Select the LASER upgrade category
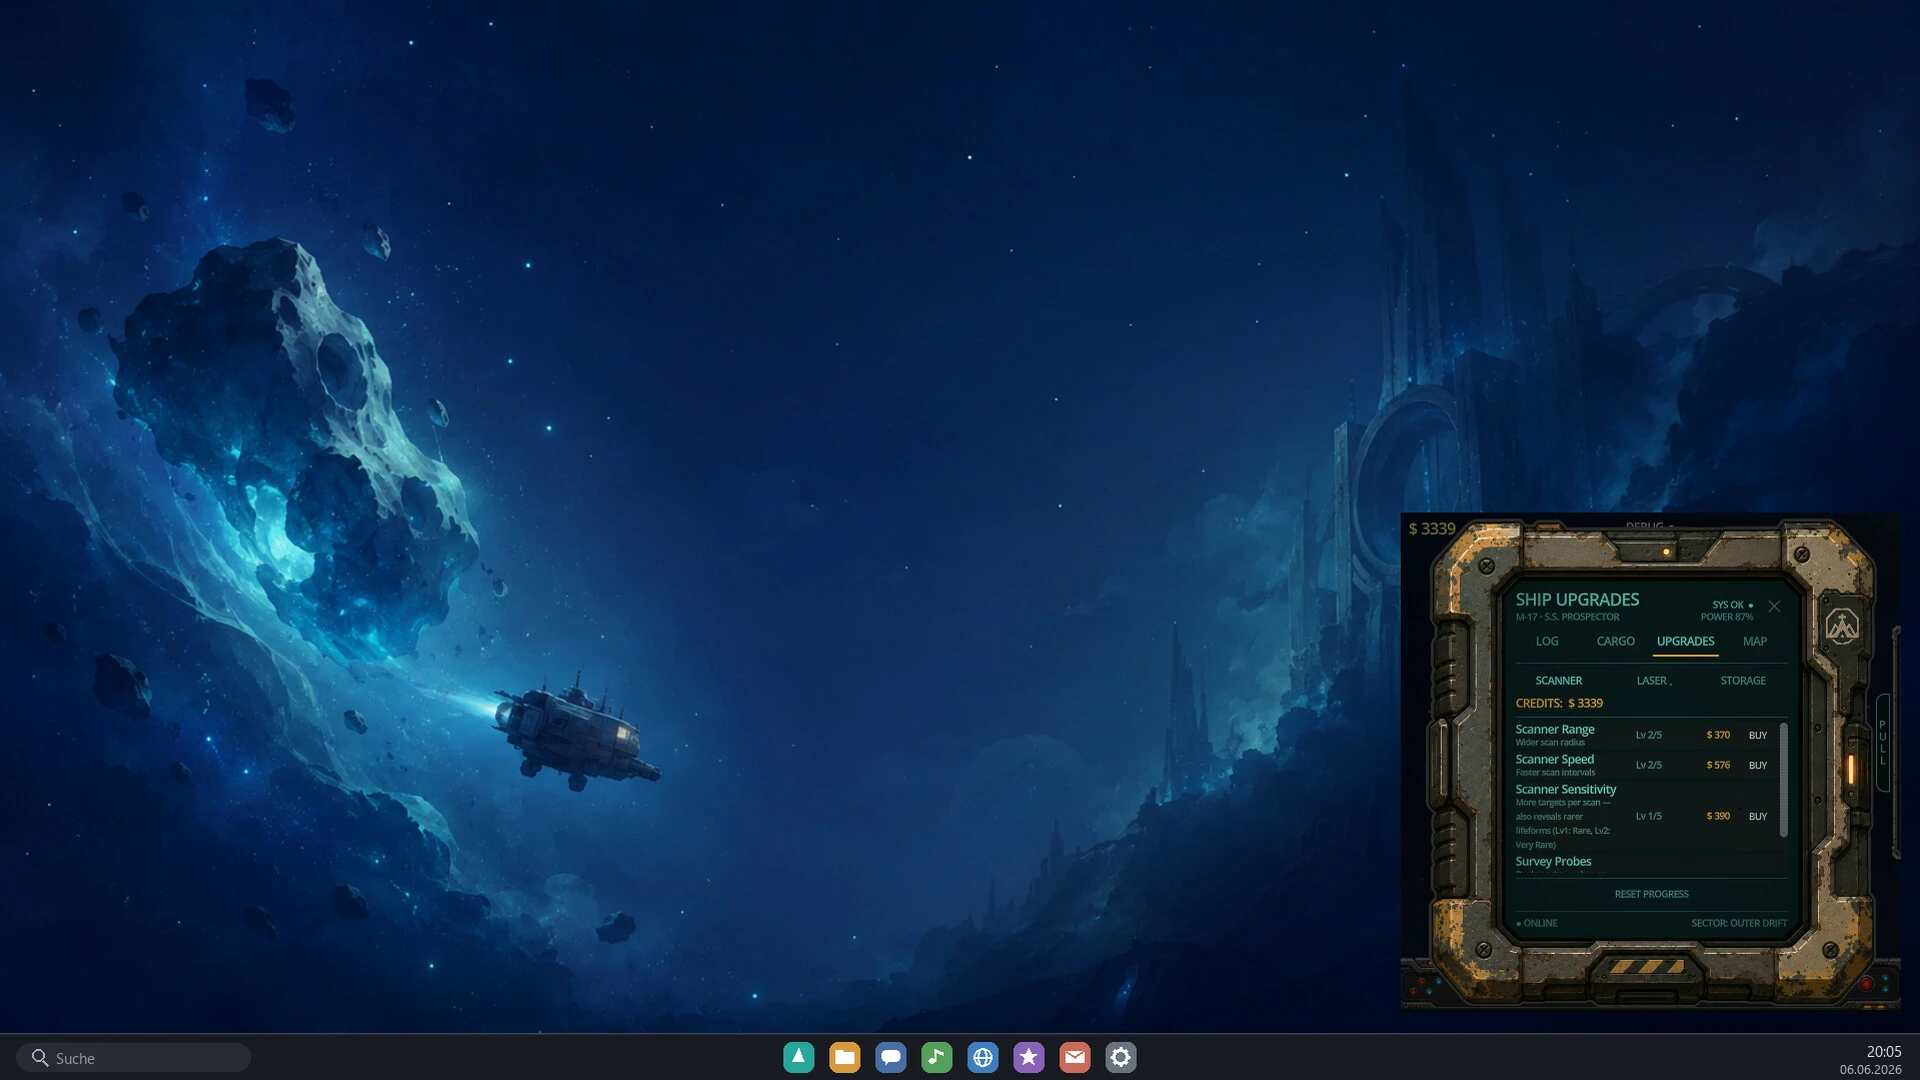 click(1652, 681)
